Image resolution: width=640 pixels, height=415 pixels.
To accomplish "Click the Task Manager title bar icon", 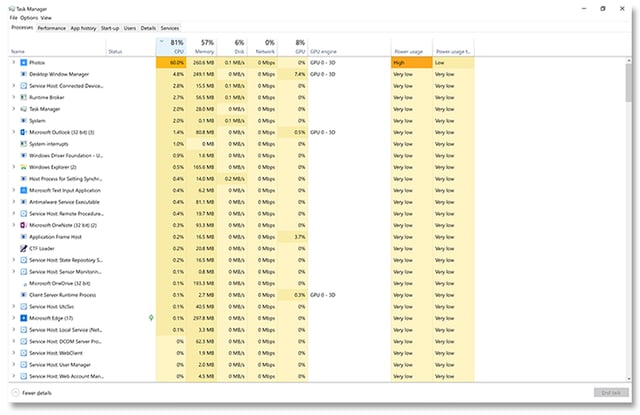I will point(12,9).
